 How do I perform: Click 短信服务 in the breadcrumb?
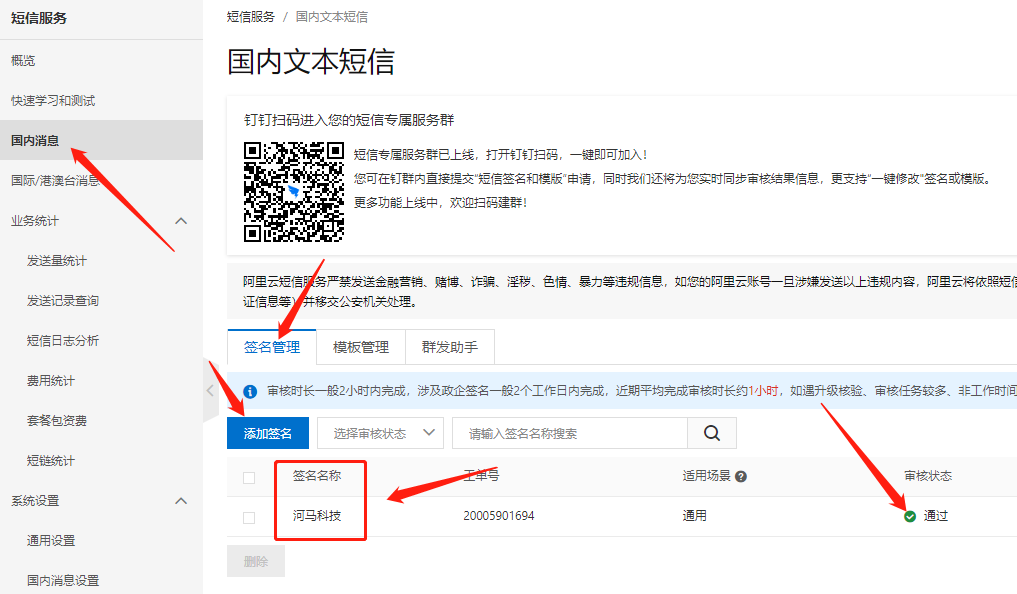[x=251, y=17]
